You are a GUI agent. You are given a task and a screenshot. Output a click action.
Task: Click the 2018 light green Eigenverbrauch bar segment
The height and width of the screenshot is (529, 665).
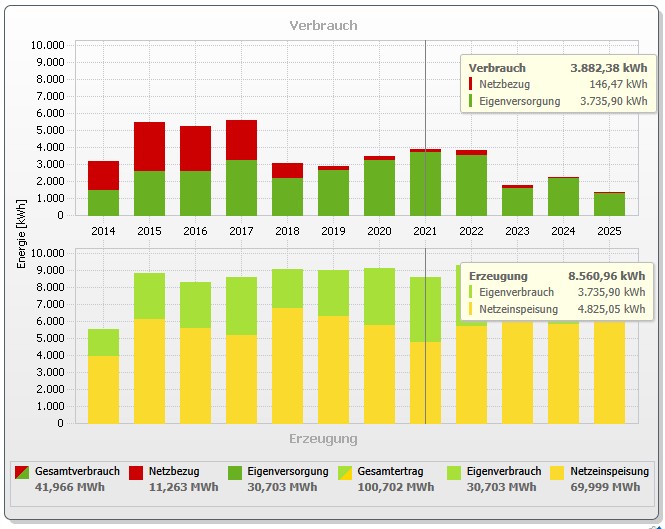click(x=287, y=288)
